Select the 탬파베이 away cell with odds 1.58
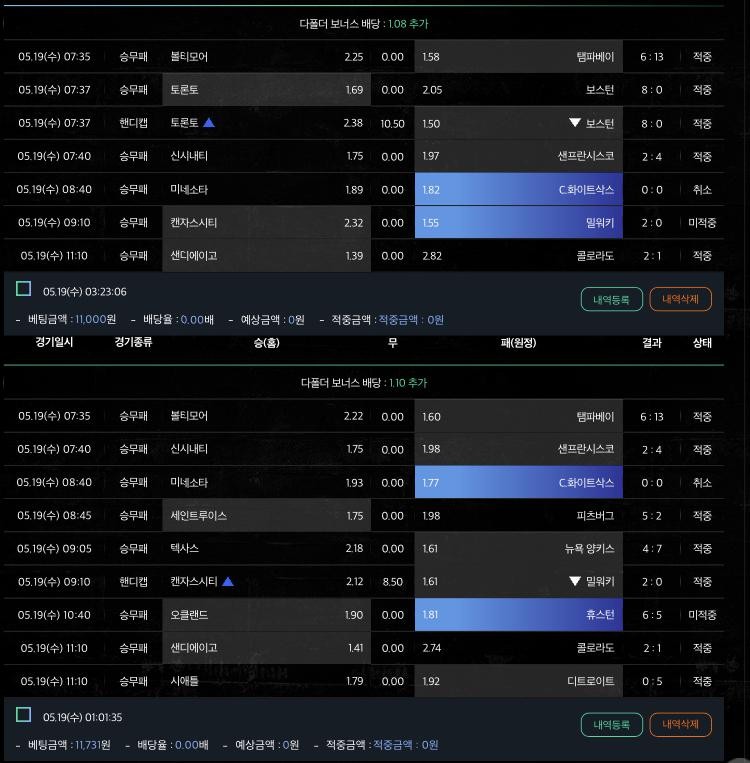This screenshot has height=763, width=750. click(519, 56)
